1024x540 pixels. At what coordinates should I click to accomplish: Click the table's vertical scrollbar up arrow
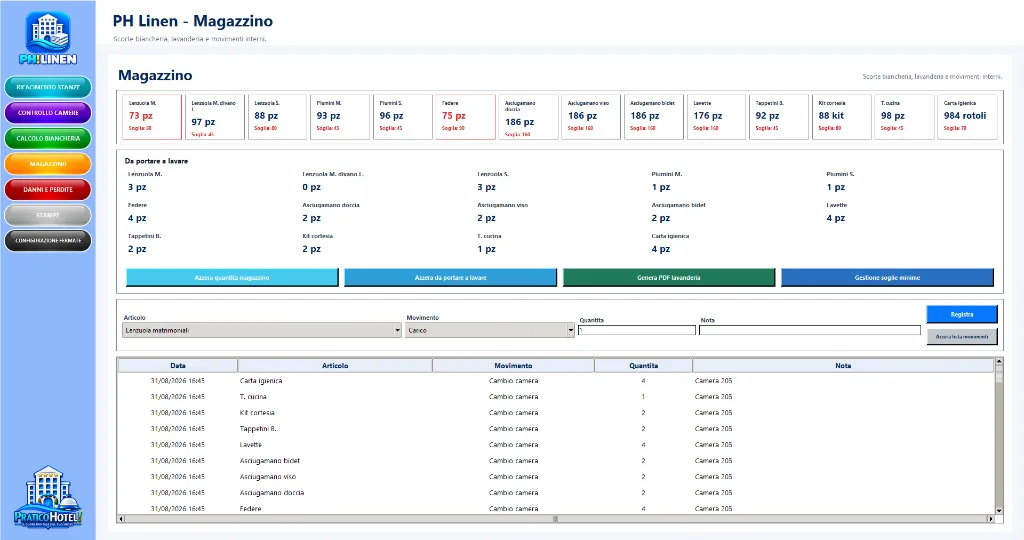click(999, 361)
